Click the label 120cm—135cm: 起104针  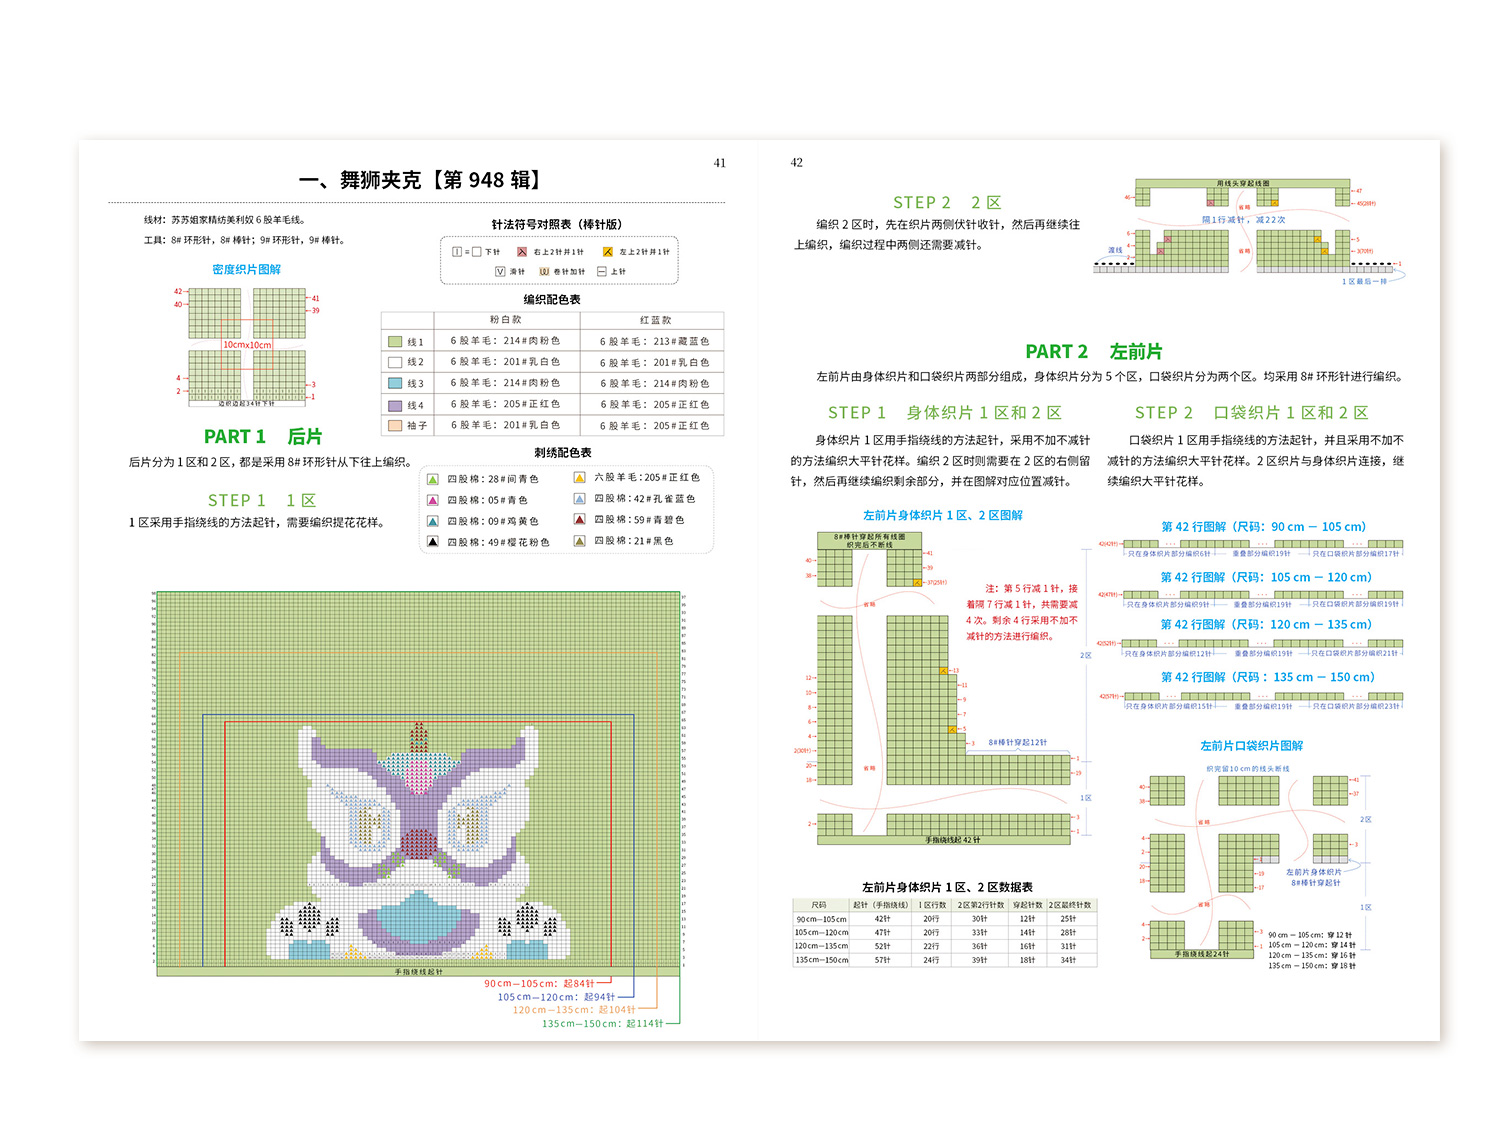574,1010
